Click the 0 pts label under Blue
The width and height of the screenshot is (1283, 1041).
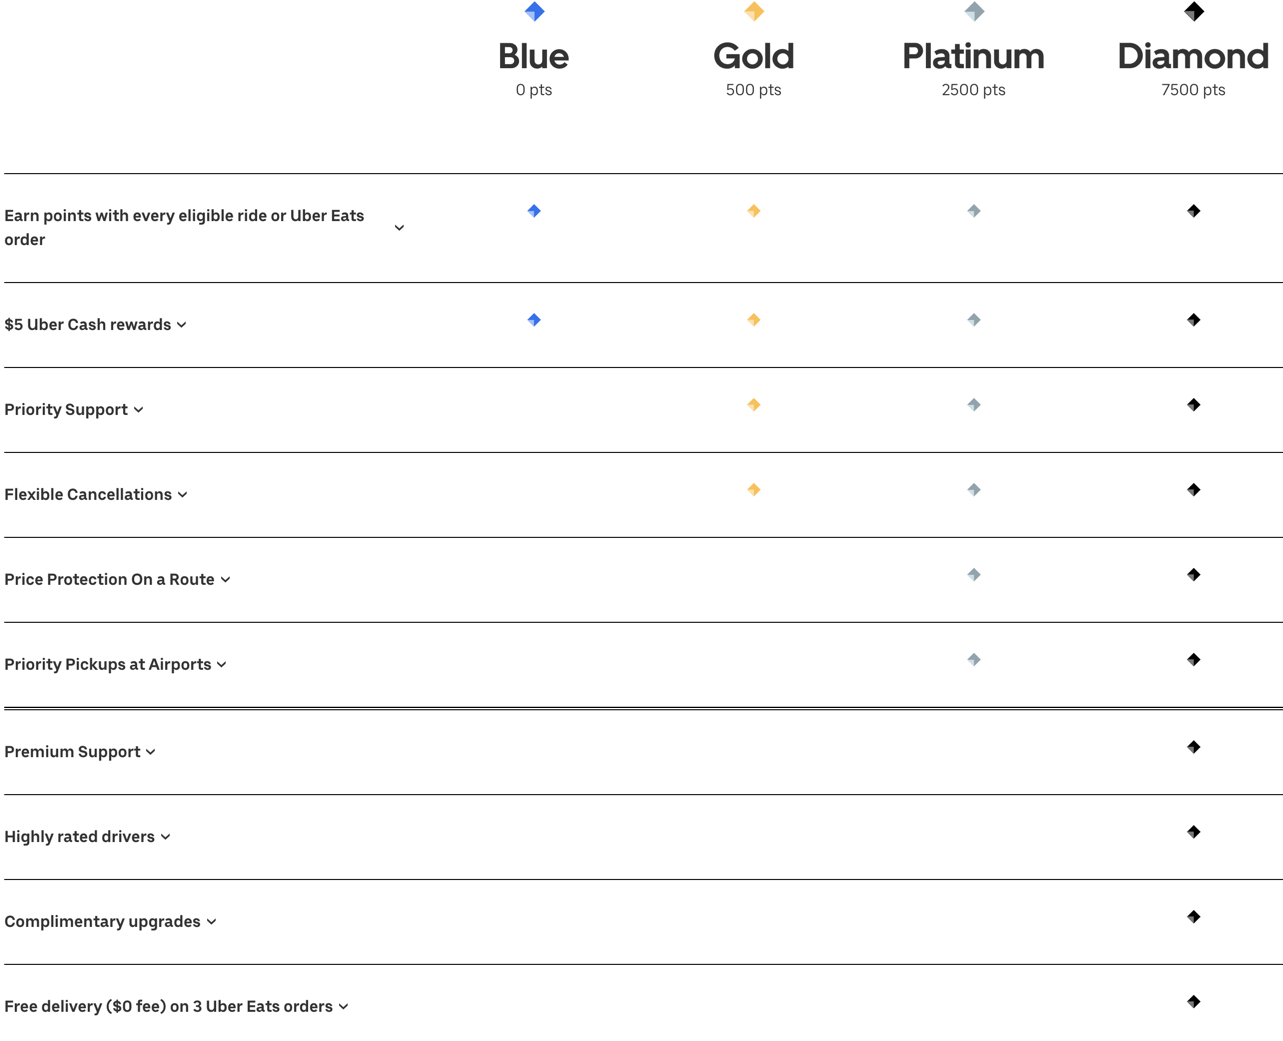coord(534,90)
